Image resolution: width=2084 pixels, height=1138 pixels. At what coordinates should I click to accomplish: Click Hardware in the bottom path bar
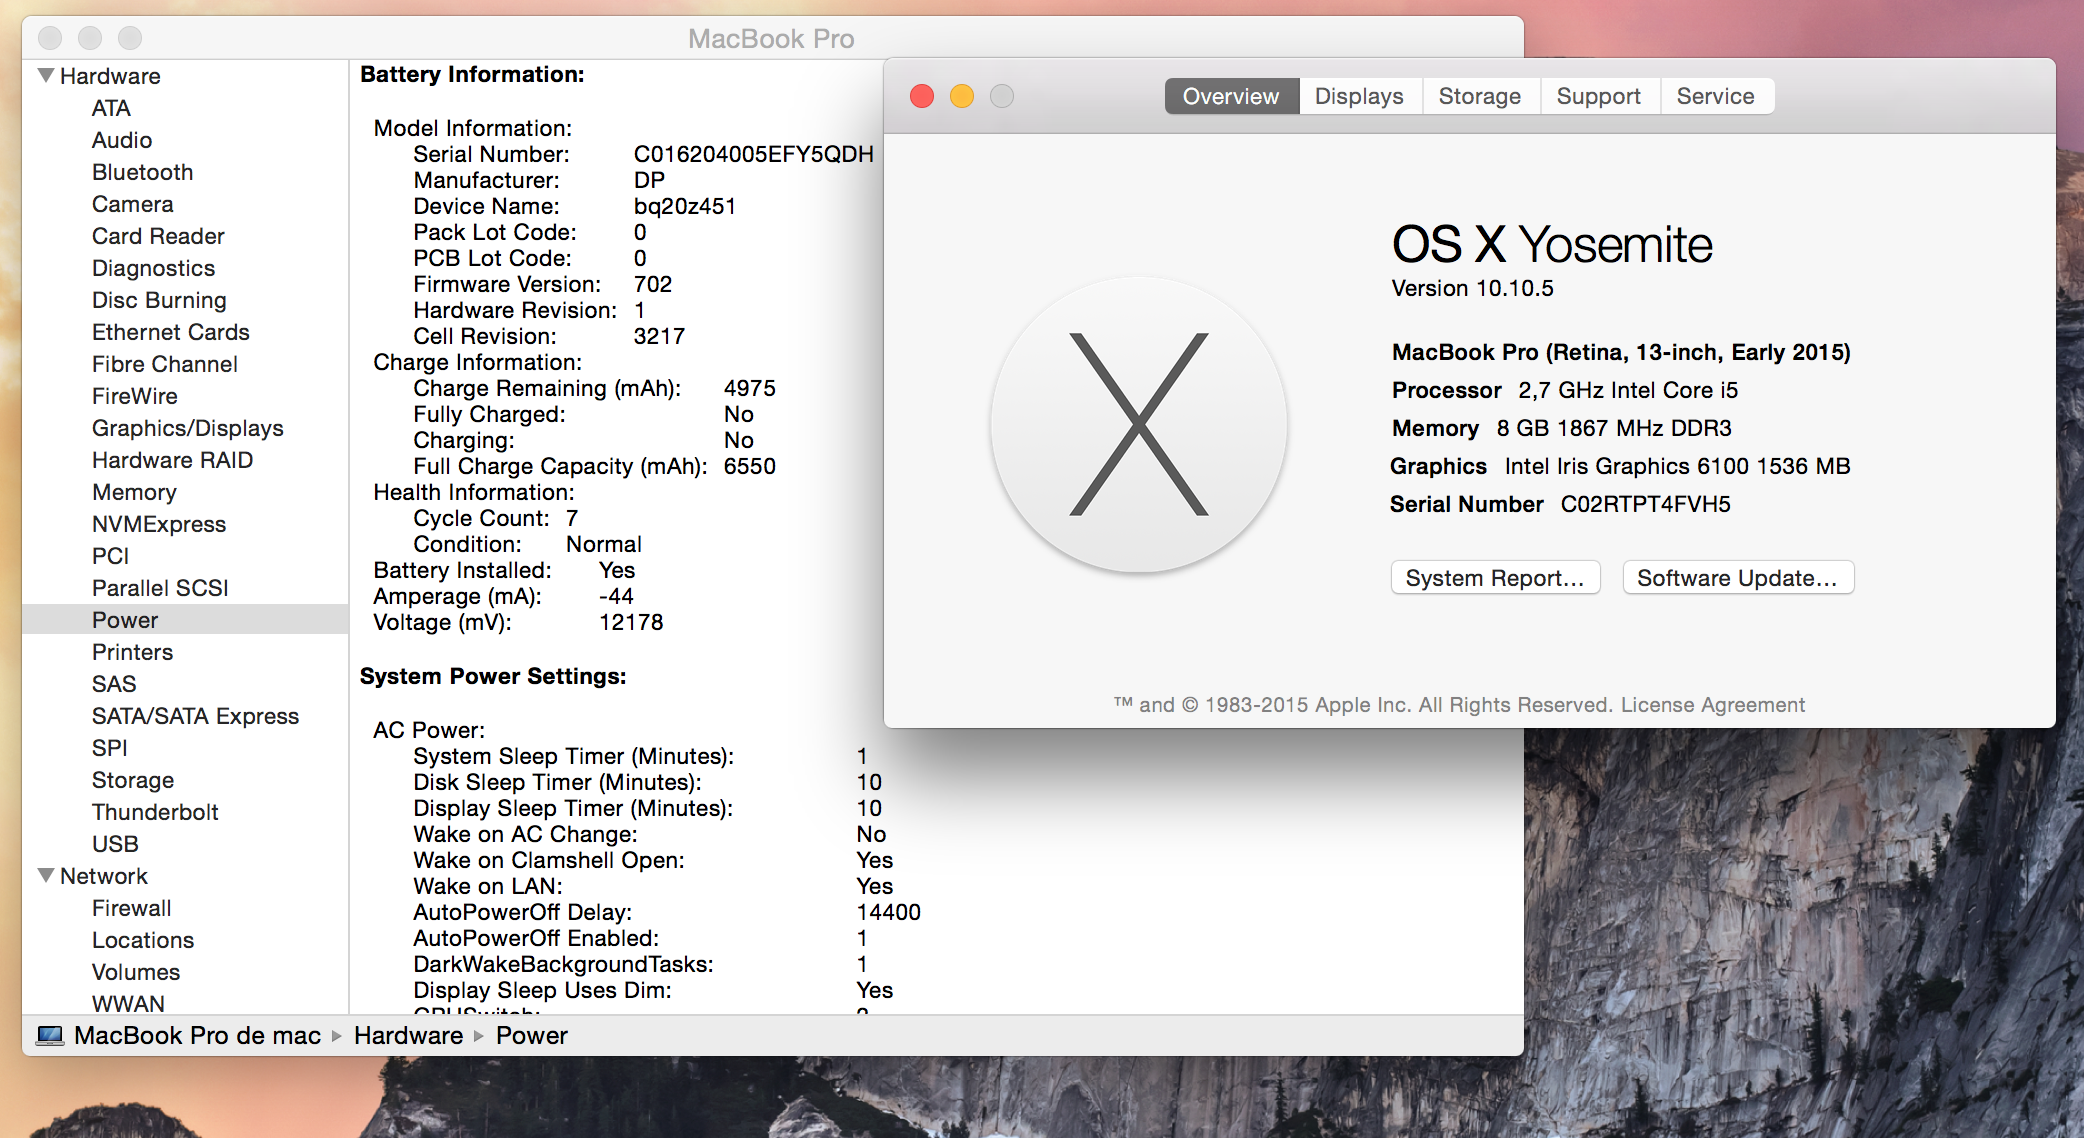(408, 1036)
